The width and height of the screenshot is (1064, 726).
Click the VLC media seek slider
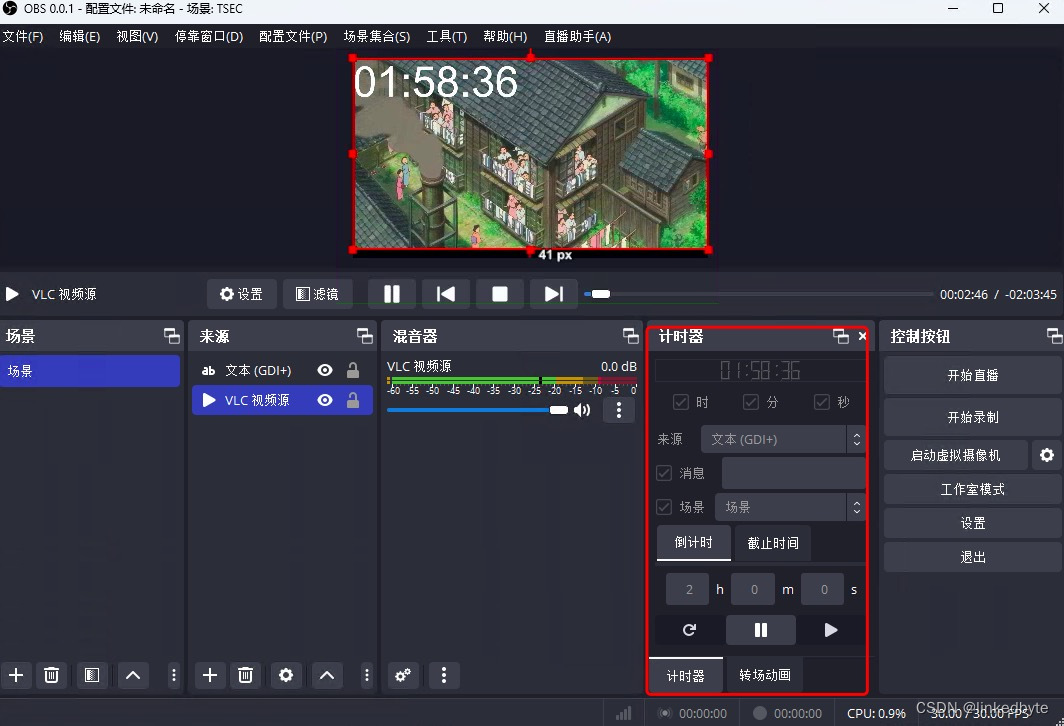pos(759,294)
